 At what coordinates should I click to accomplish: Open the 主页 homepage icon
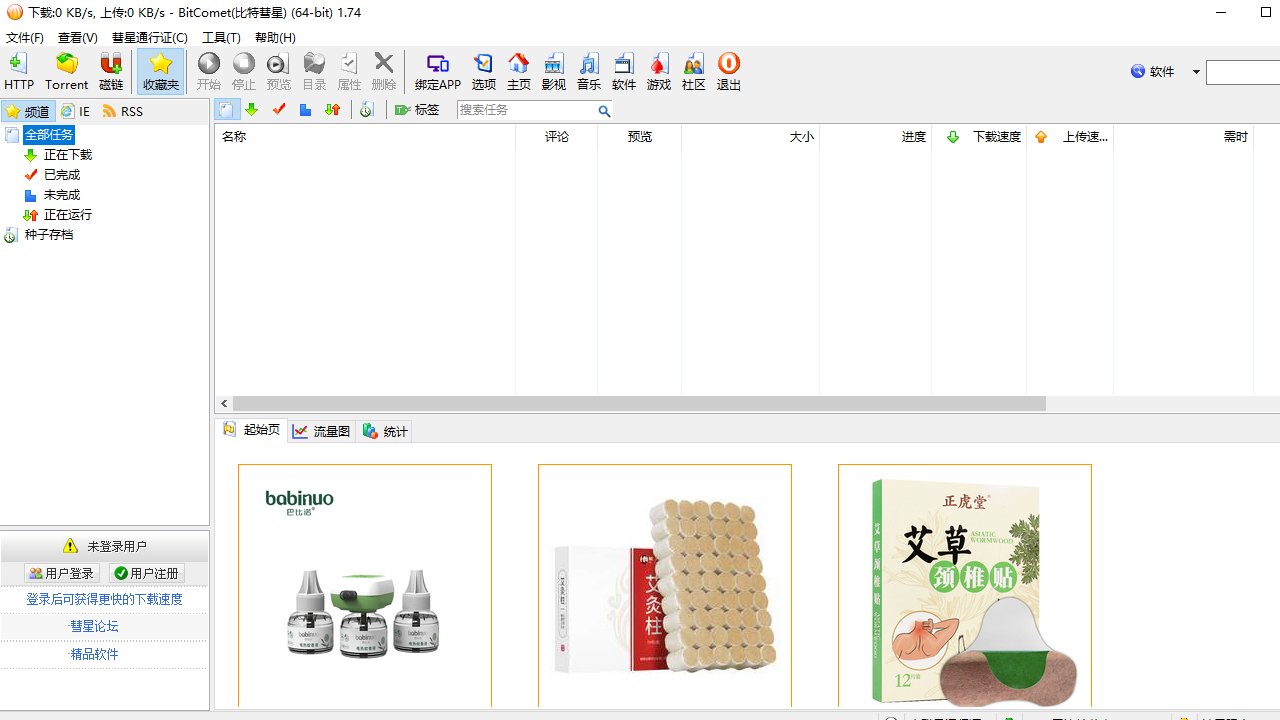519,70
